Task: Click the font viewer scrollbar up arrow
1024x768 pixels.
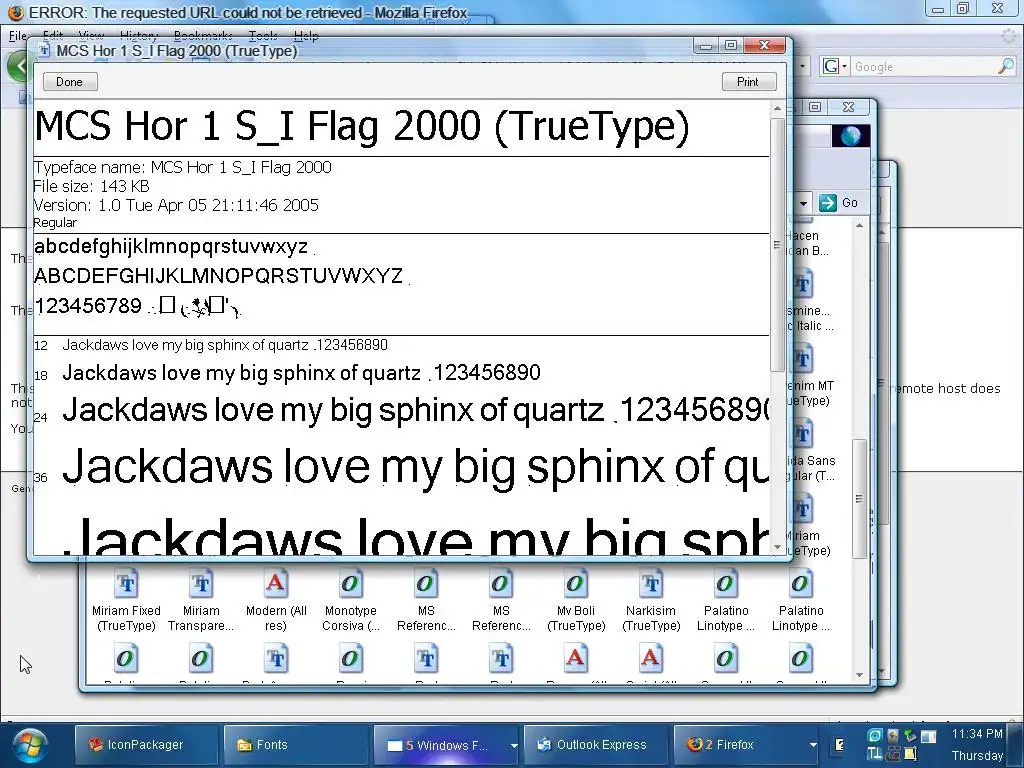Action: coord(777,109)
